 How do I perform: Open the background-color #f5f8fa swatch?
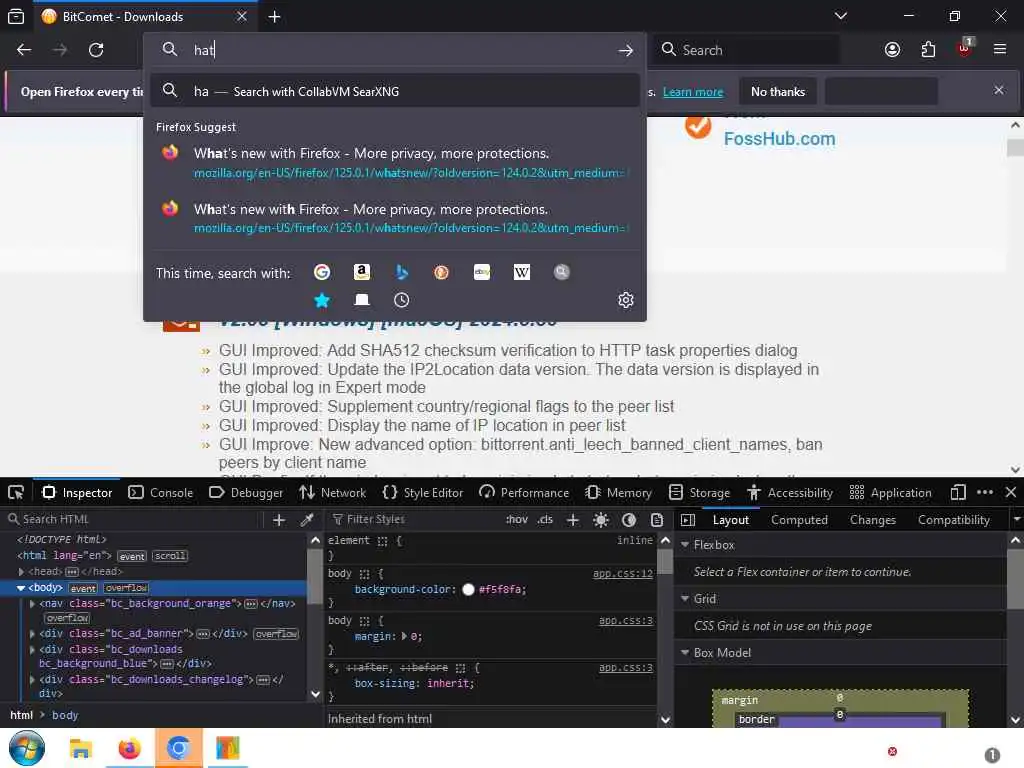click(468, 589)
